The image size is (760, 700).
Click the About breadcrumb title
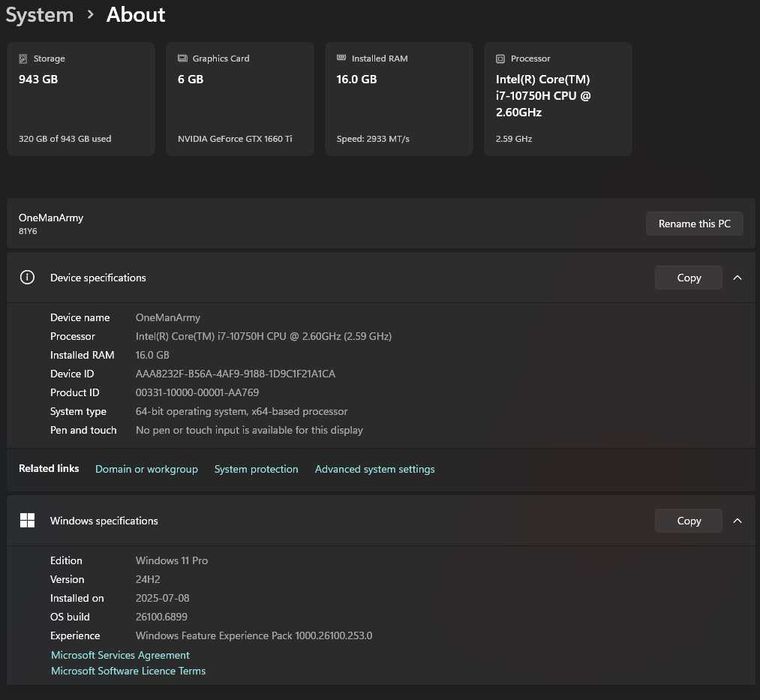pyautogui.click(x=136, y=15)
